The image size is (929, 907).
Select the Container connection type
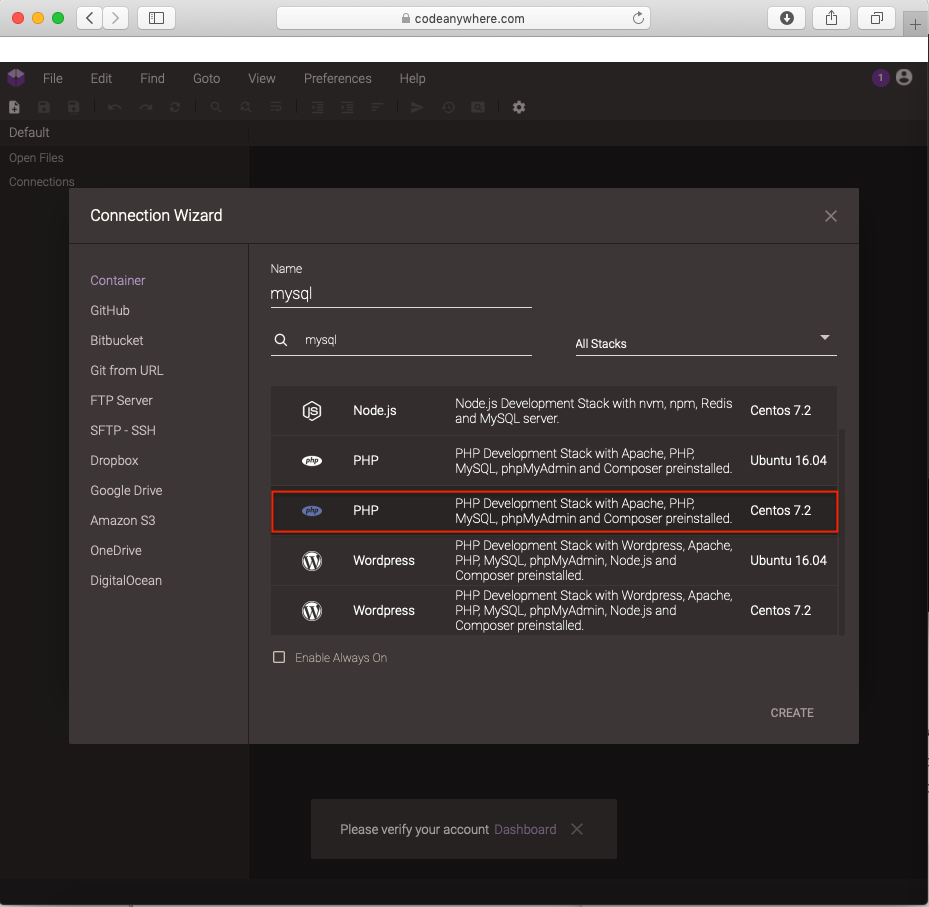pyautogui.click(x=117, y=280)
